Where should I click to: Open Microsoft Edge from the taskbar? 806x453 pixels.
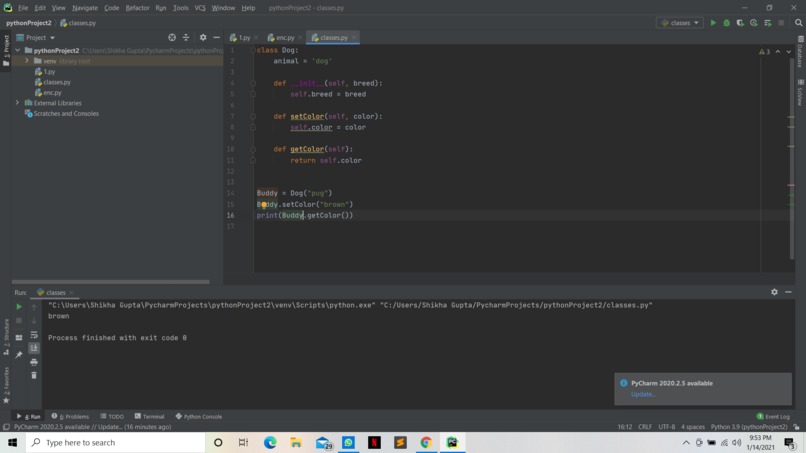[x=270, y=442]
